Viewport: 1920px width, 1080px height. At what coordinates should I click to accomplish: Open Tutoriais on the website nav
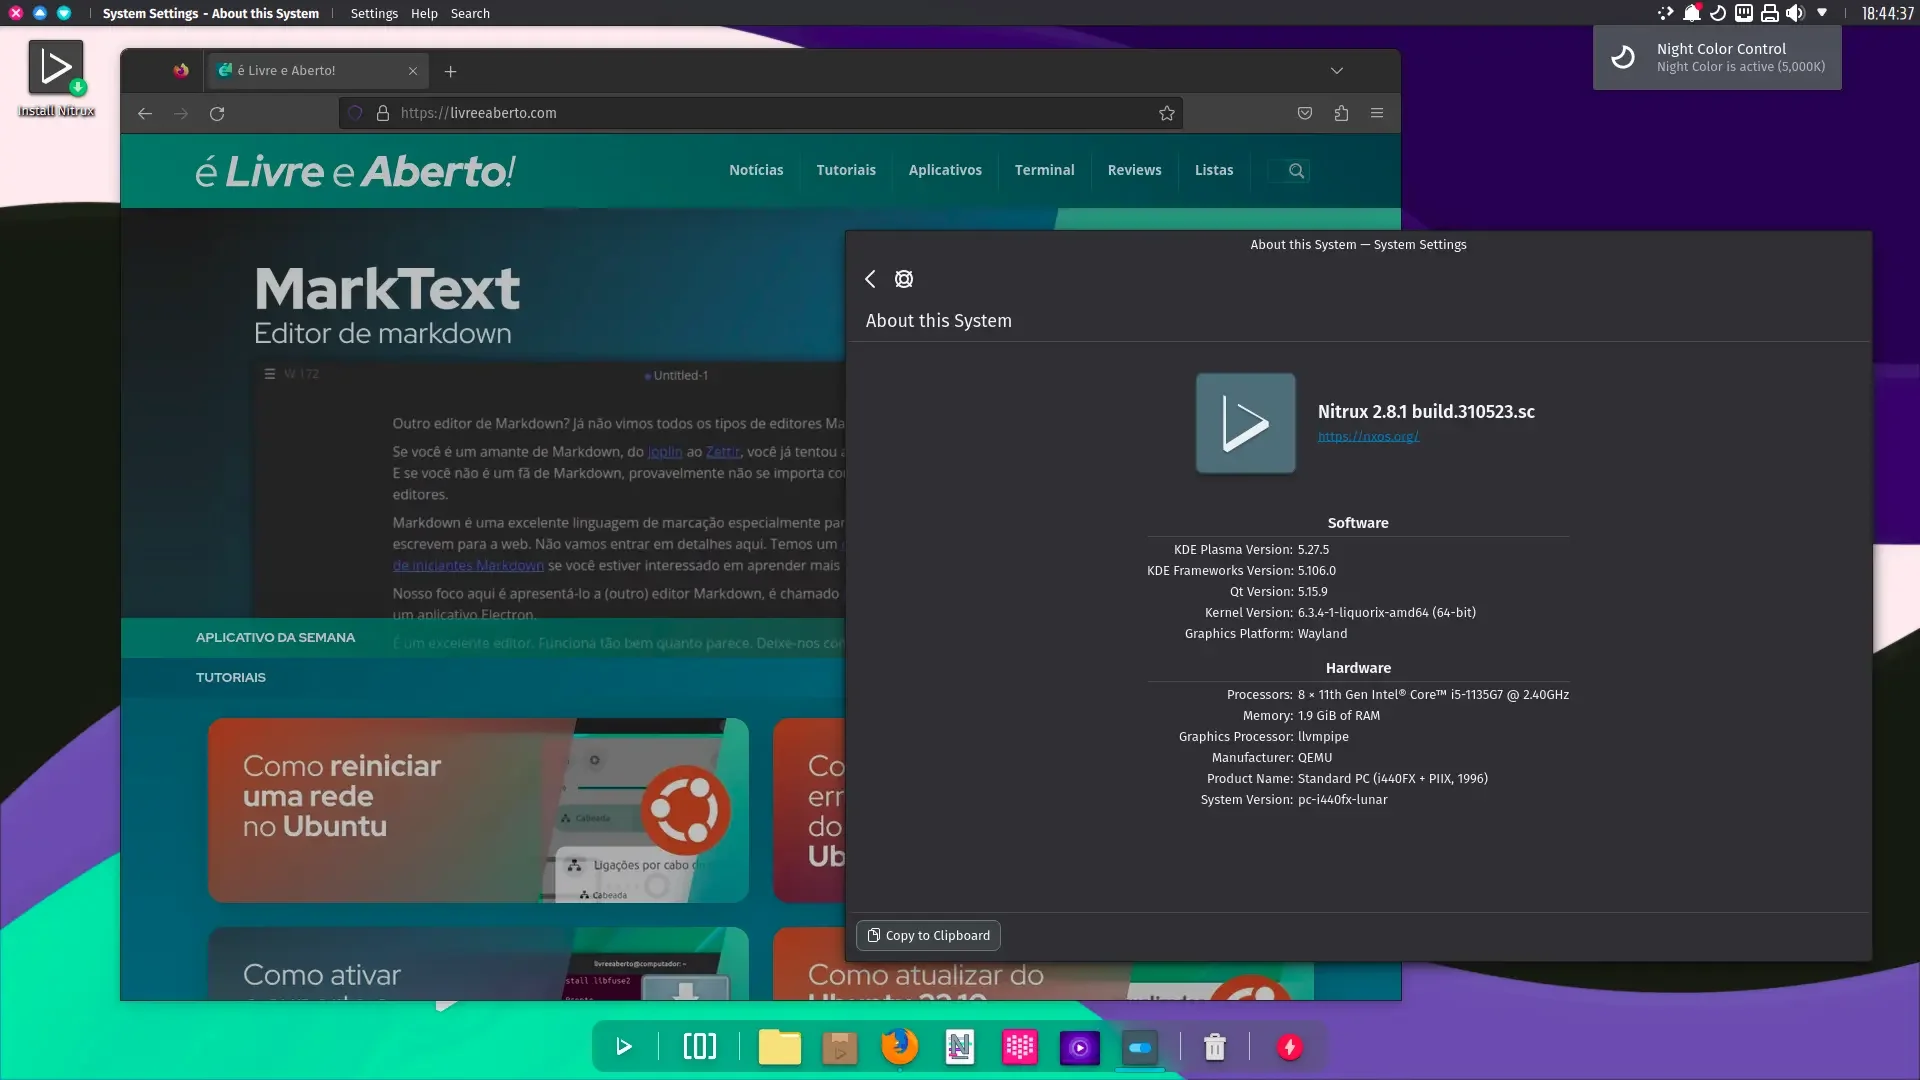click(x=846, y=170)
